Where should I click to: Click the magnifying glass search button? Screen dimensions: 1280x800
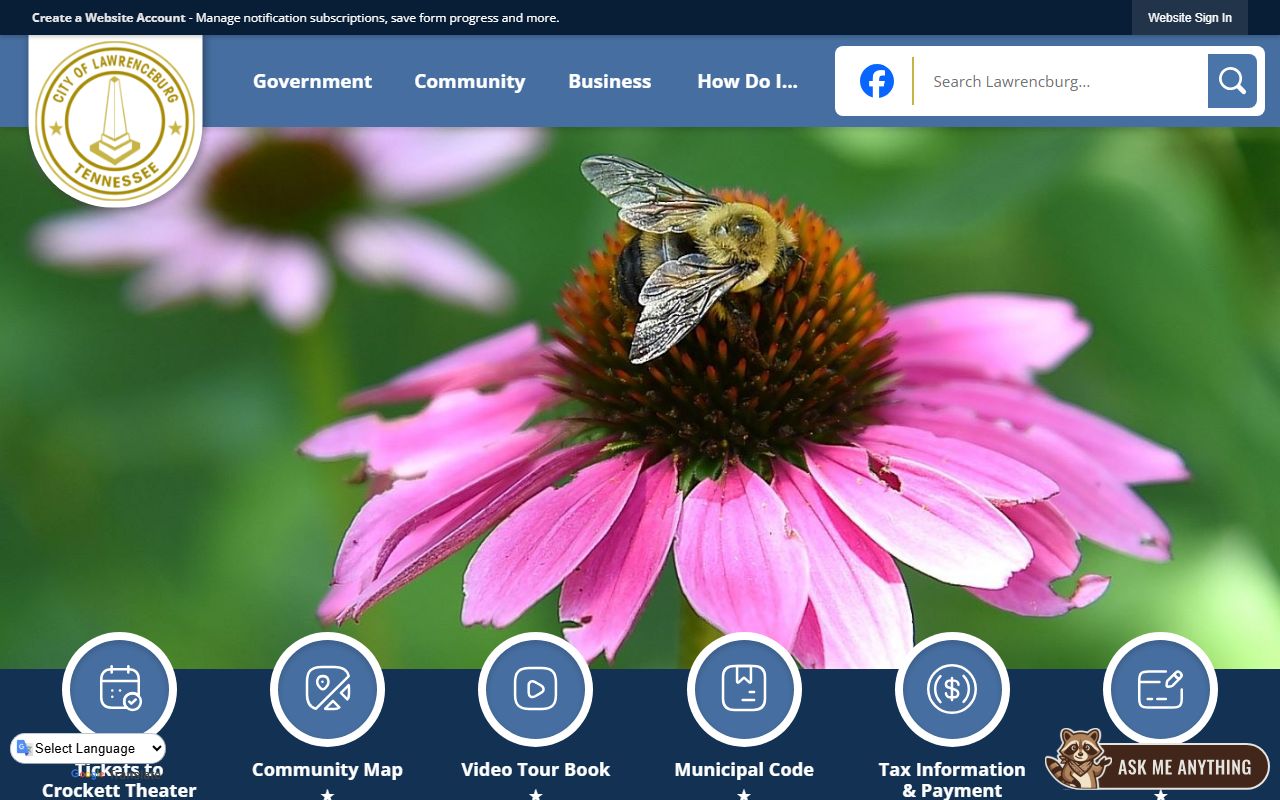(x=1231, y=81)
